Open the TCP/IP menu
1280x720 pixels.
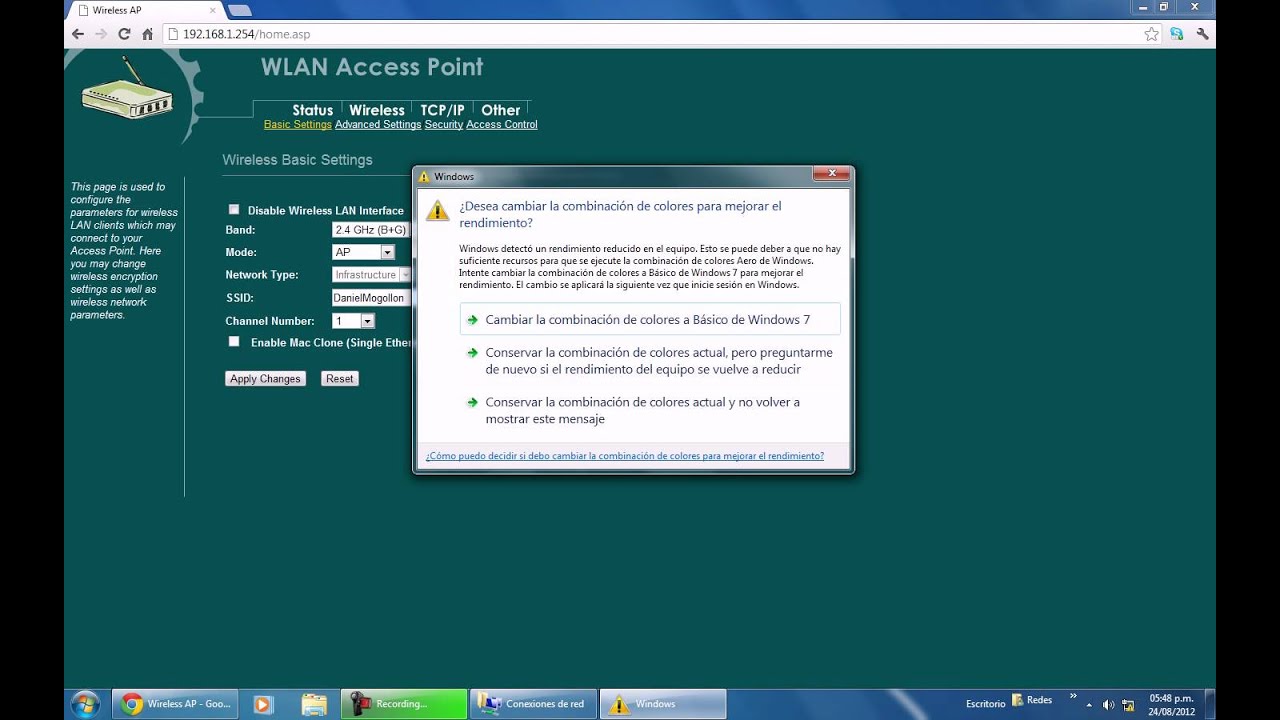[x=442, y=110]
